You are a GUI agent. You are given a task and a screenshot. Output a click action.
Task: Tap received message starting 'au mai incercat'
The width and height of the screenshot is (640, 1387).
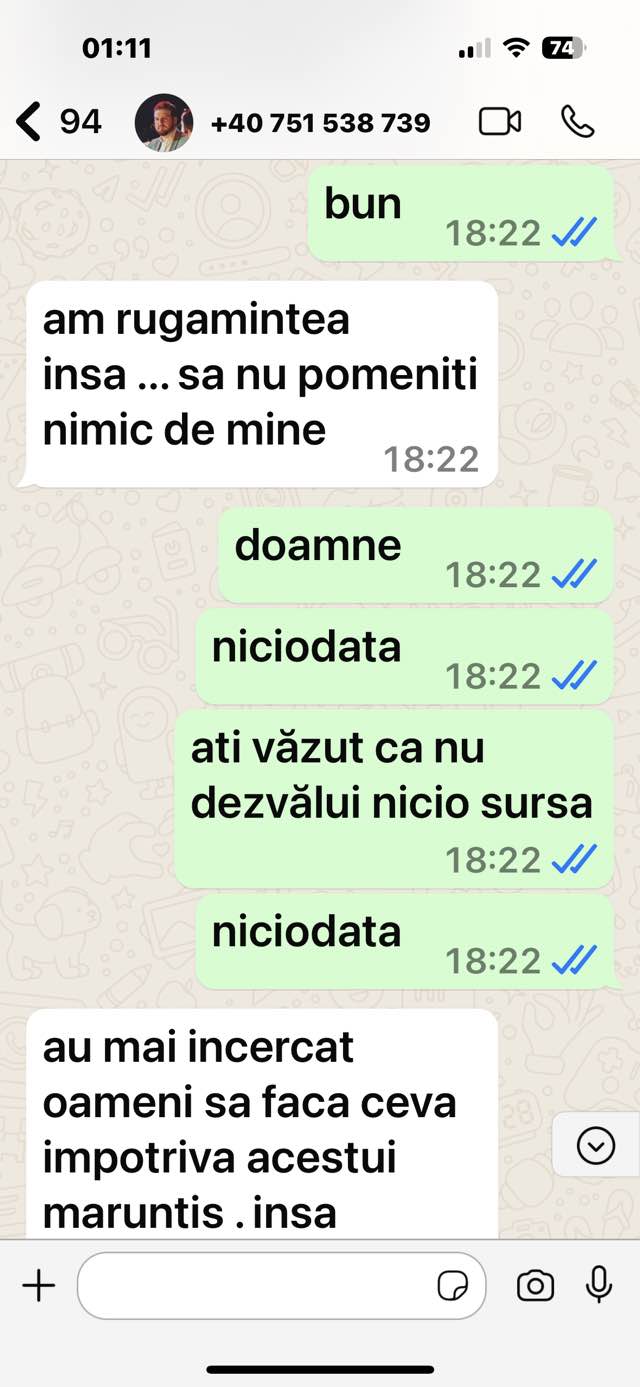coord(261,1123)
